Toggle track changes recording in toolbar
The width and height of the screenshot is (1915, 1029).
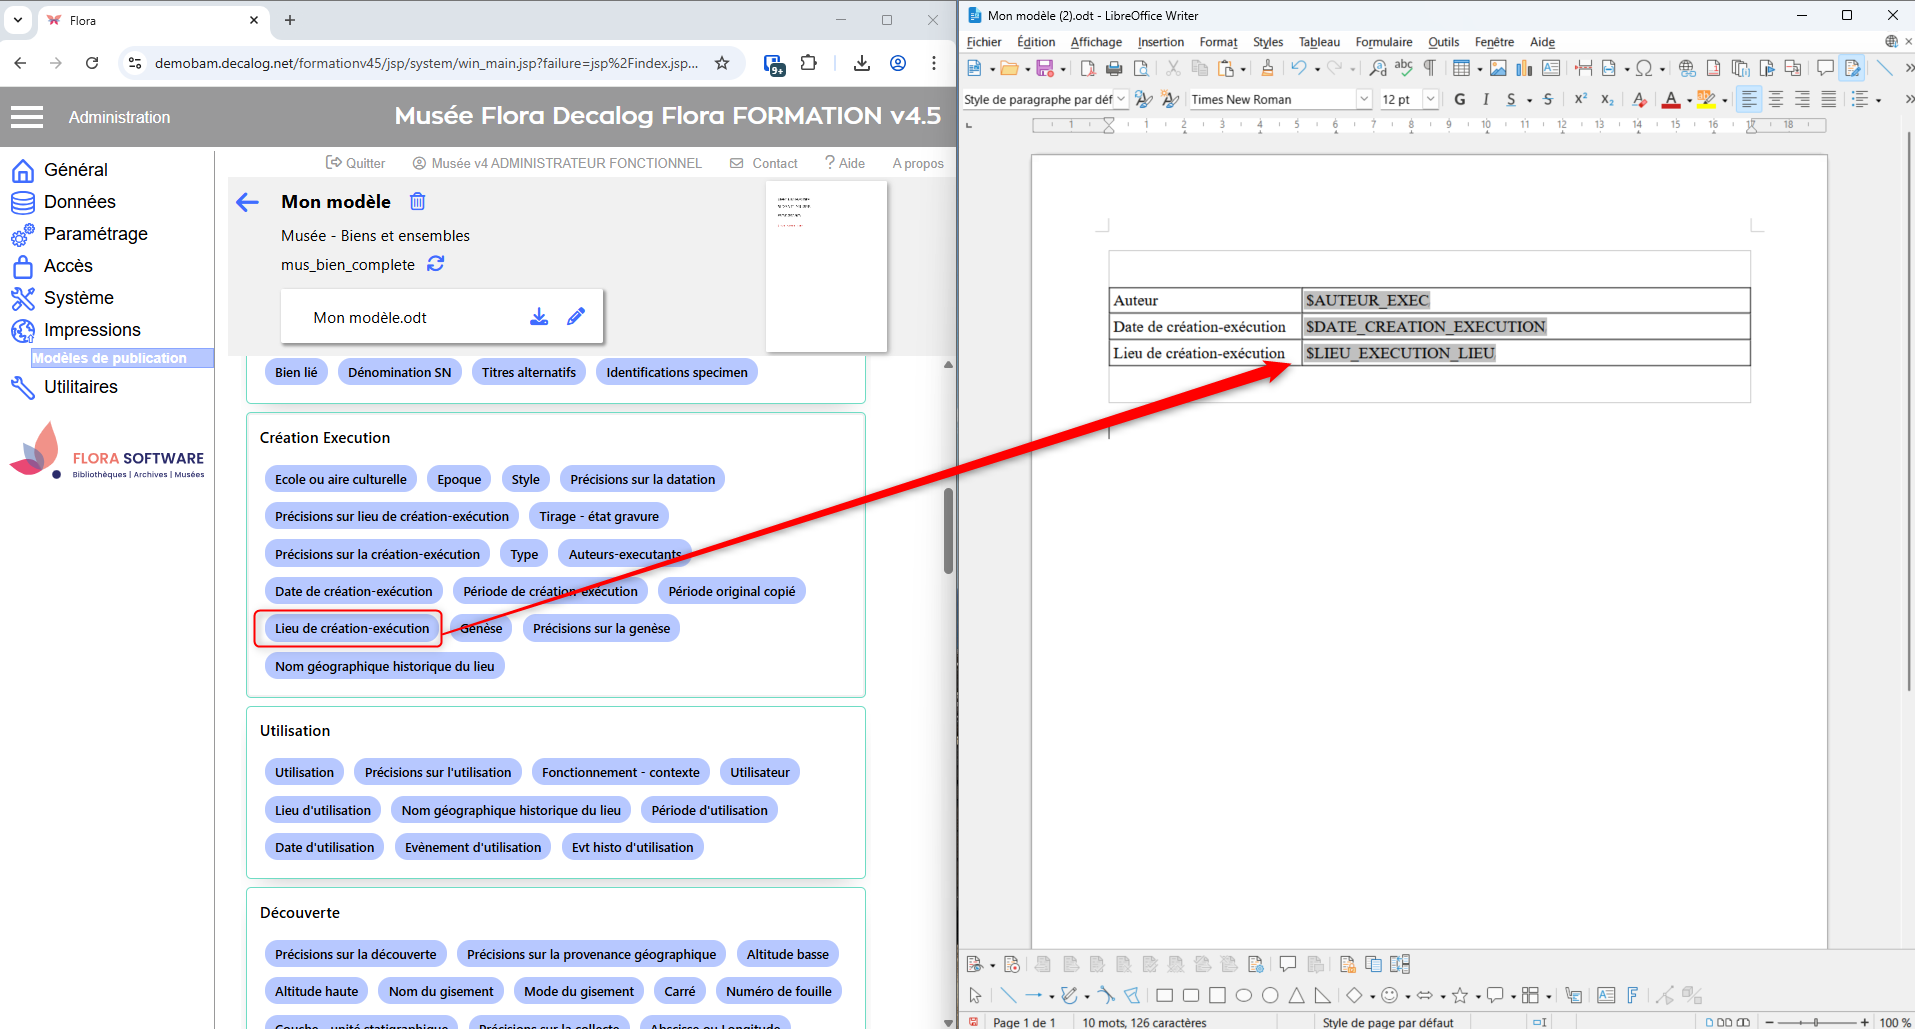[1852, 68]
